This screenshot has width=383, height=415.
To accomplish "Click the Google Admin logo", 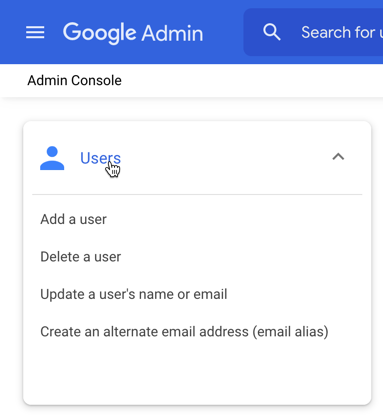I will click(133, 33).
